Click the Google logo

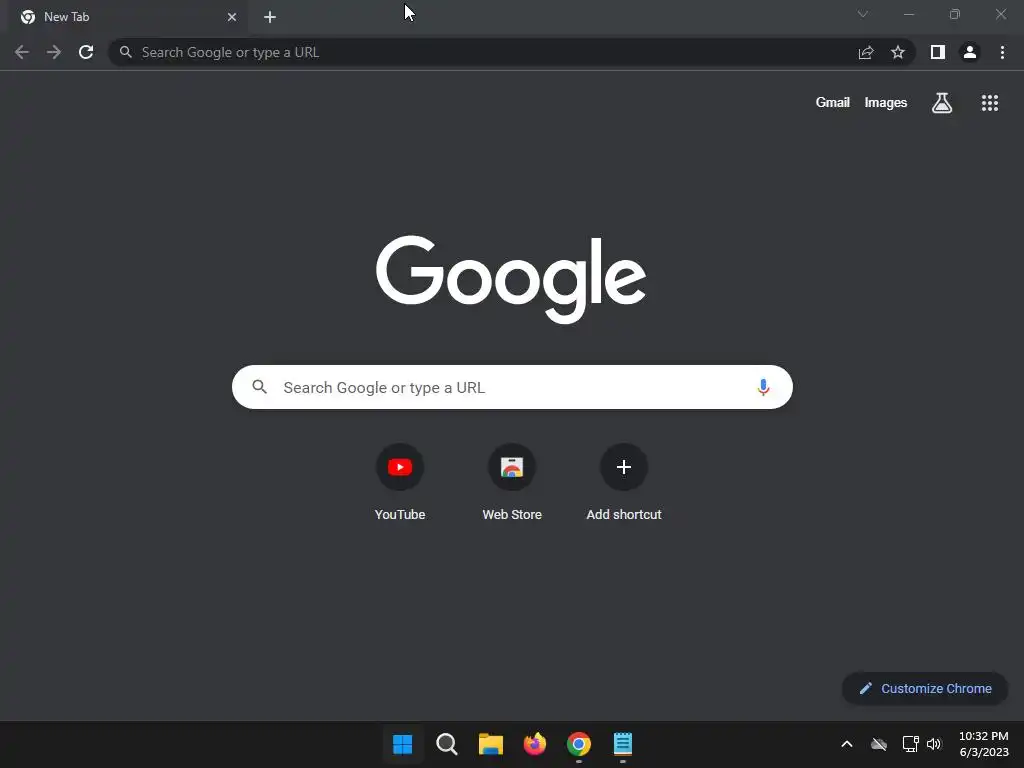coord(511,280)
